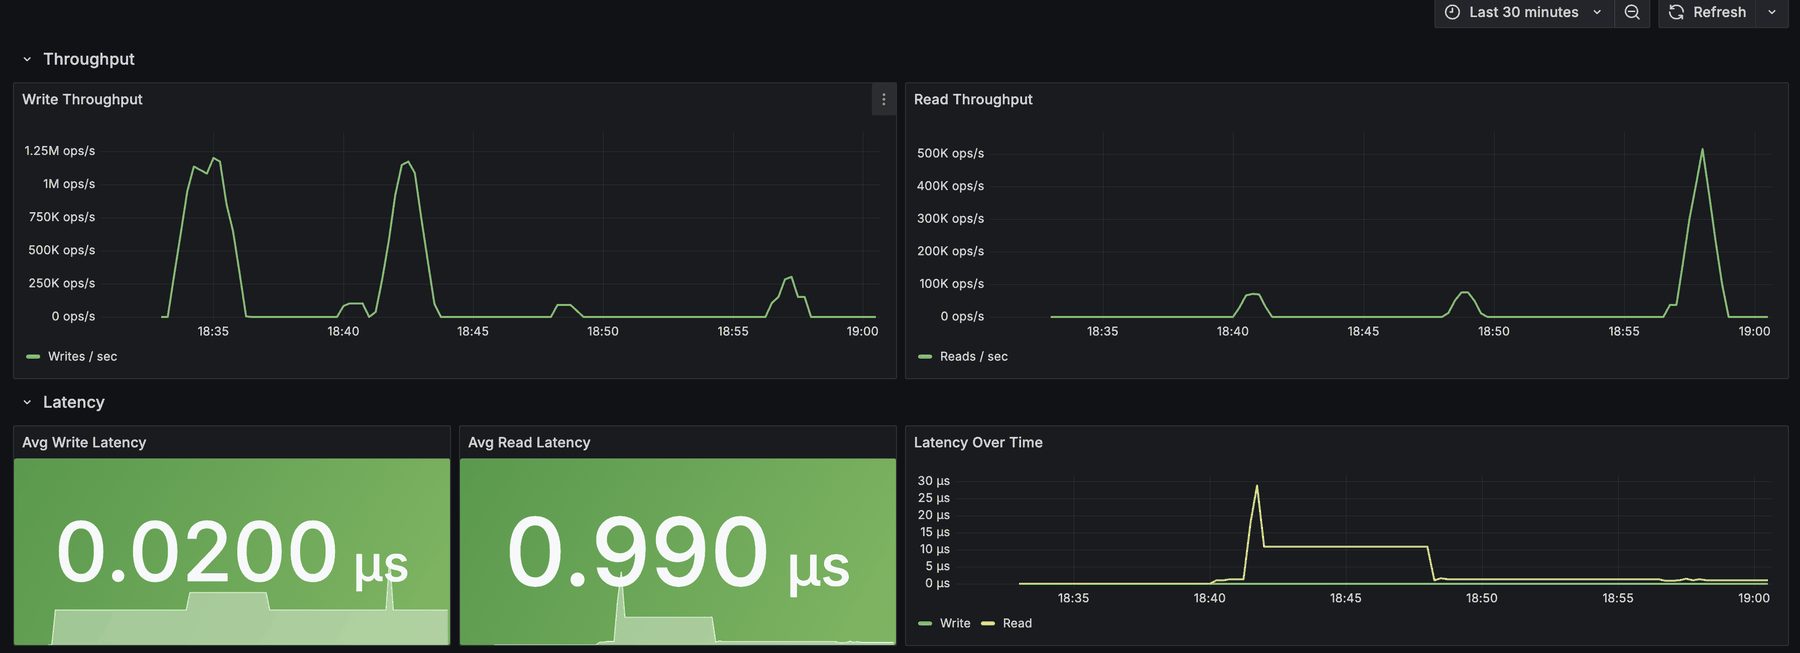Click the 15 µs latency axis label
Viewport: 1800px width, 653px height.
[x=935, y=532]
